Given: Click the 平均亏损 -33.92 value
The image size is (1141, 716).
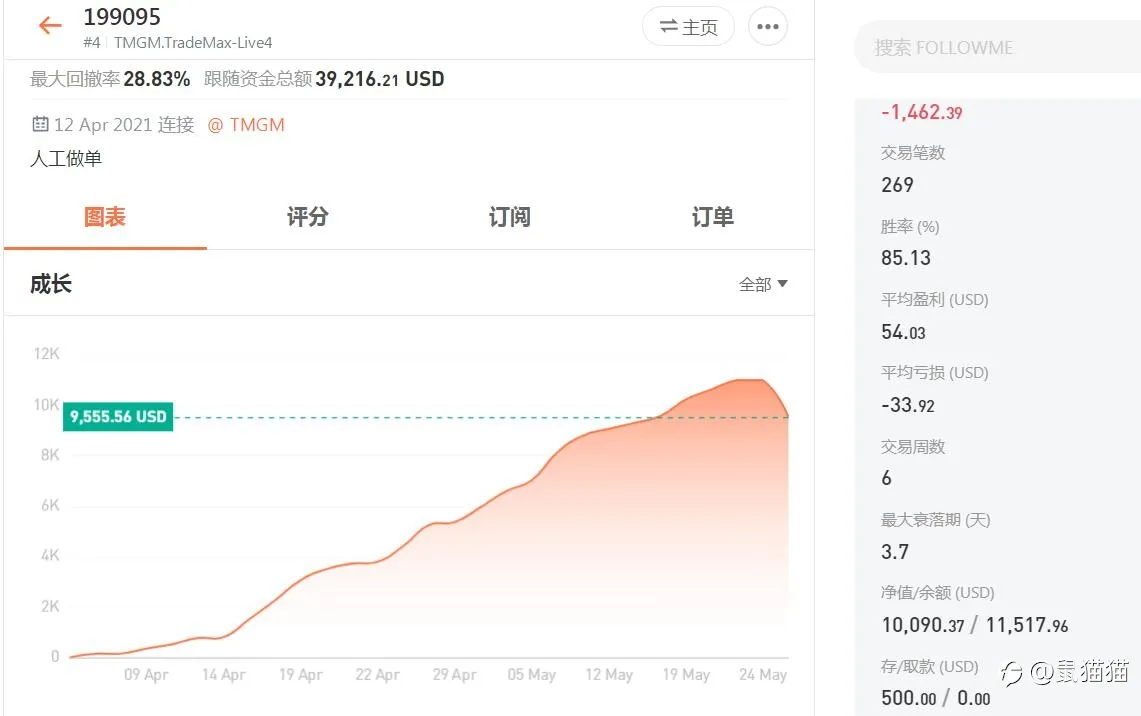Looking at the screenshot, I should pyautogui.click(x=907, y=405).
